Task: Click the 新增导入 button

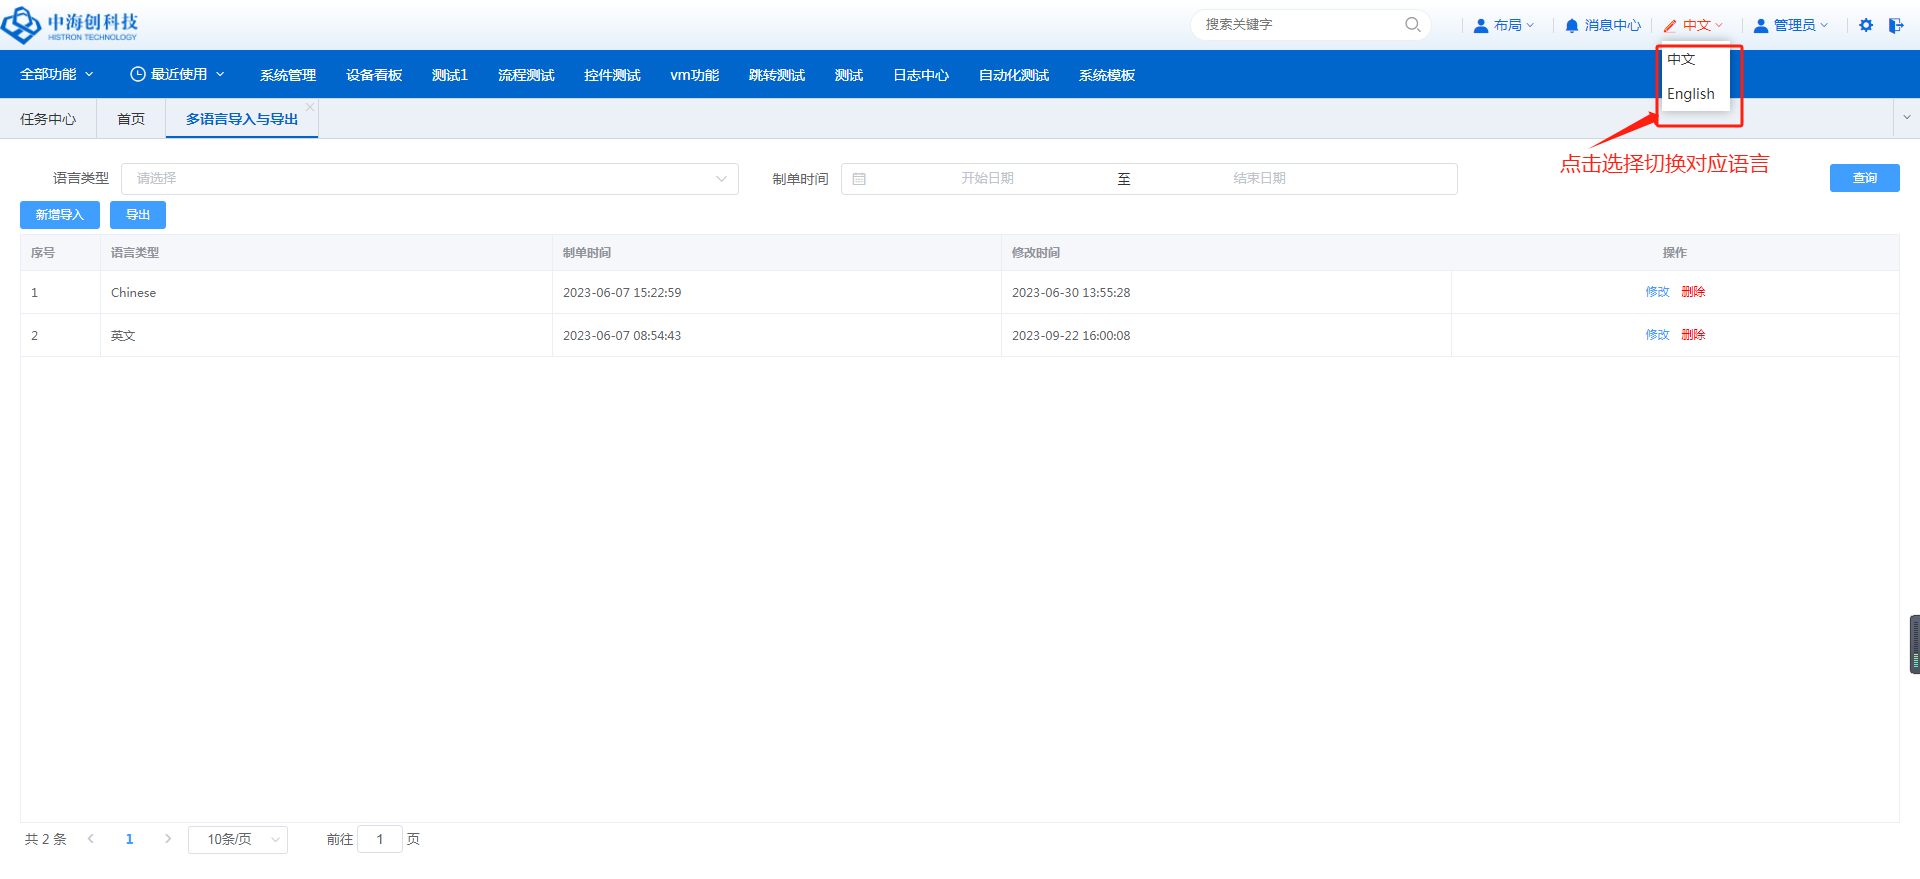Action: (60, 215)
